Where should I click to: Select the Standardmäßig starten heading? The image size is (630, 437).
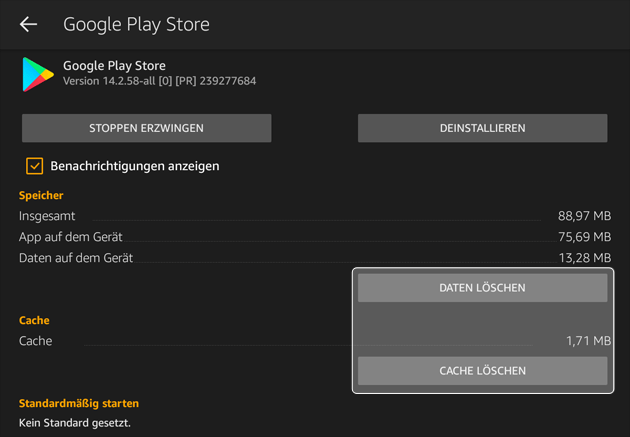[79, 403]
